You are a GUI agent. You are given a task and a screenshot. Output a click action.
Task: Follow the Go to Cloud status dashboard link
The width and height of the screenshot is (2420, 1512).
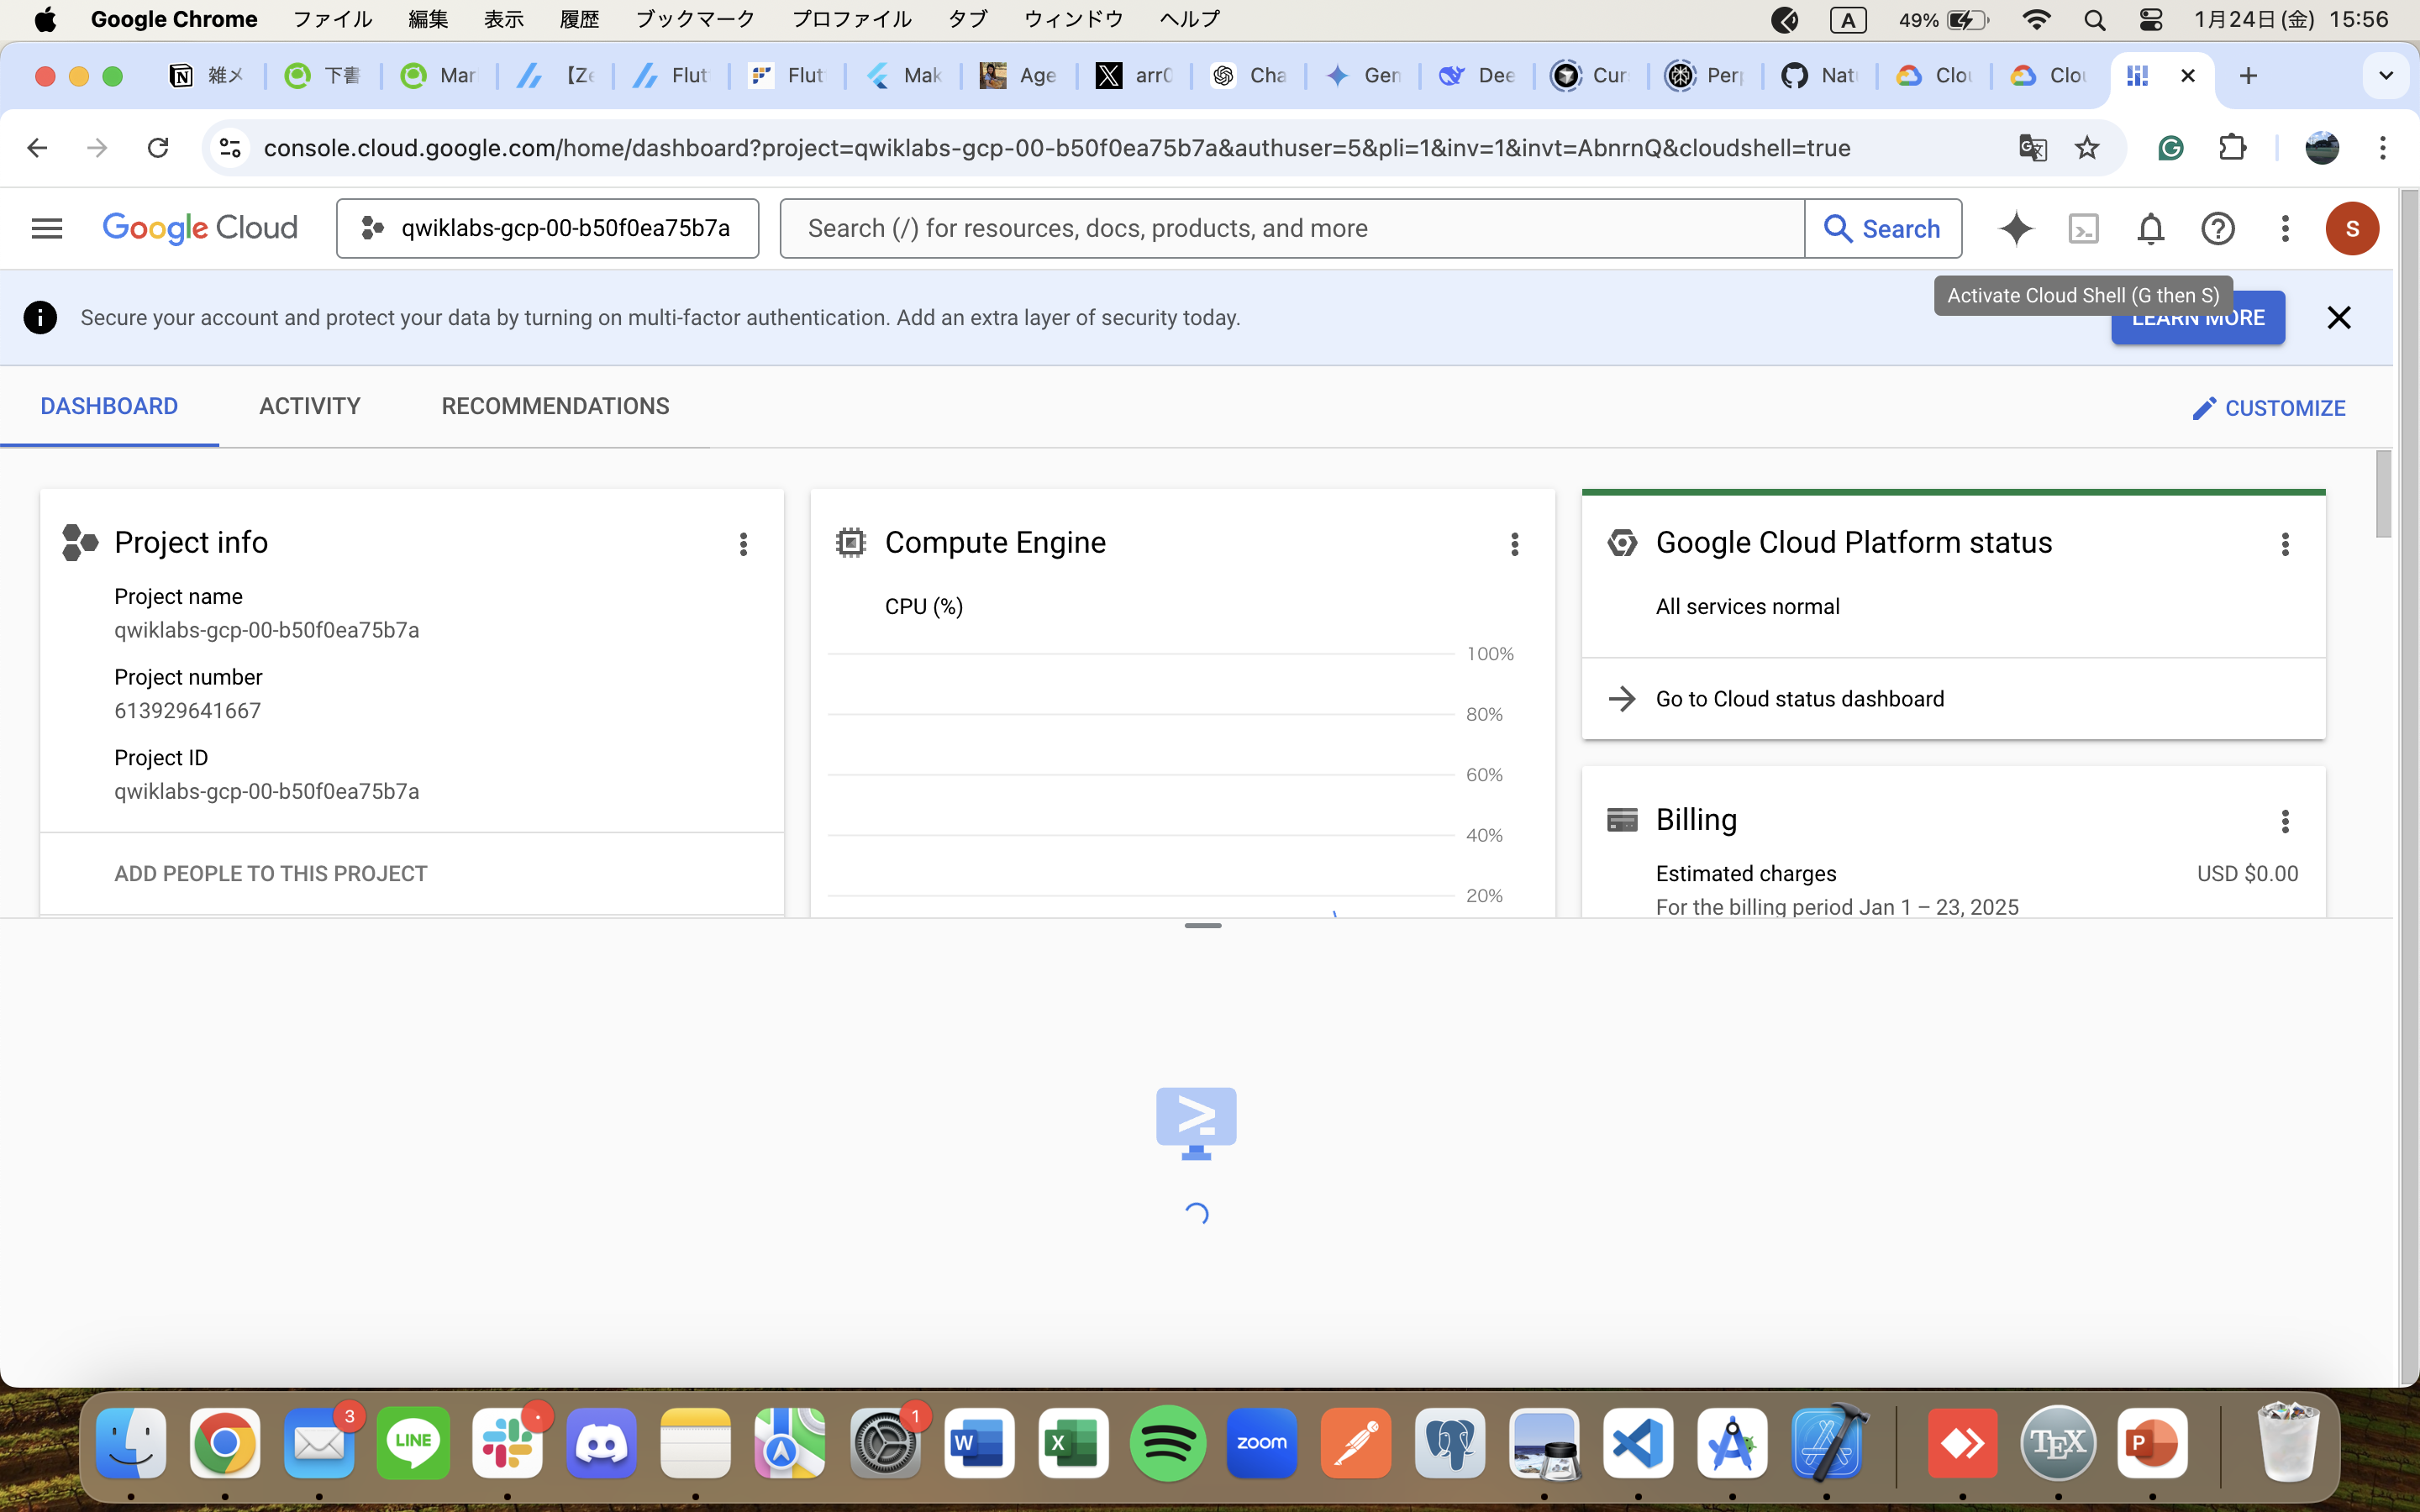click(1799, 698)
